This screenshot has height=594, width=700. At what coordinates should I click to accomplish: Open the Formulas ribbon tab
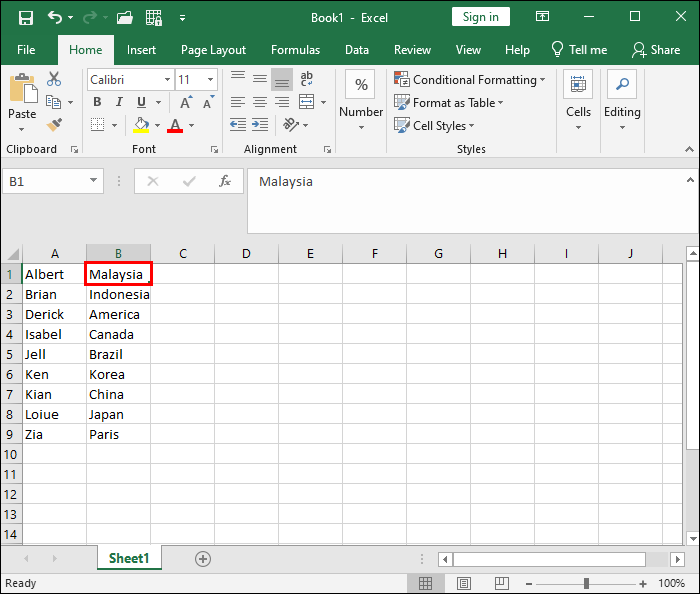point(295,50)
